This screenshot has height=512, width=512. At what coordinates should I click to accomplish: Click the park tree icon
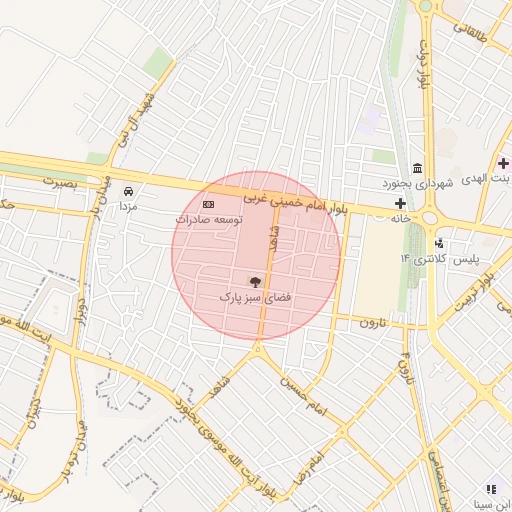coord(255,282)
